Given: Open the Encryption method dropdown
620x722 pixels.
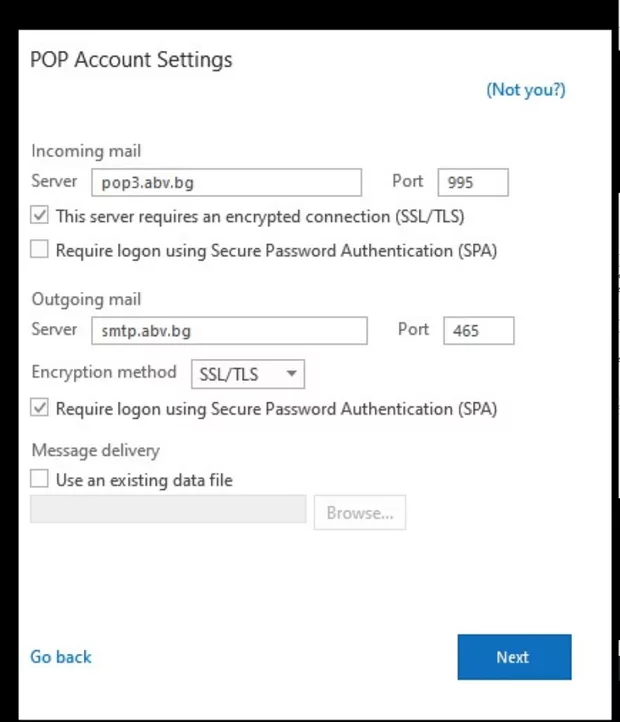Looking at the screenshot, I should click(247, 374).
